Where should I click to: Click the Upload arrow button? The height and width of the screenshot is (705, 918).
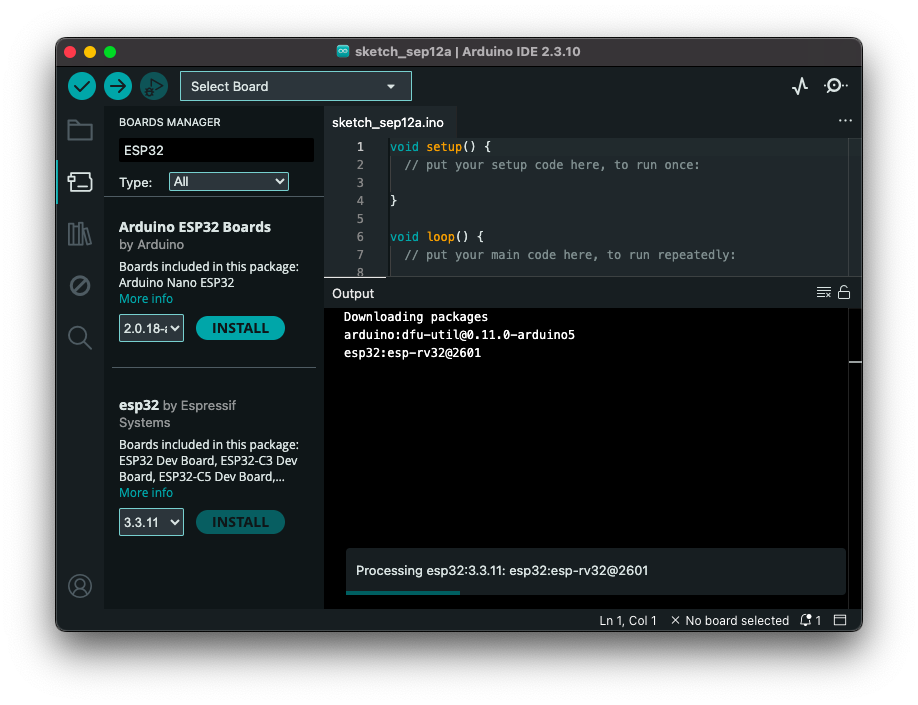pyautogui.click(x=118, y=86)
